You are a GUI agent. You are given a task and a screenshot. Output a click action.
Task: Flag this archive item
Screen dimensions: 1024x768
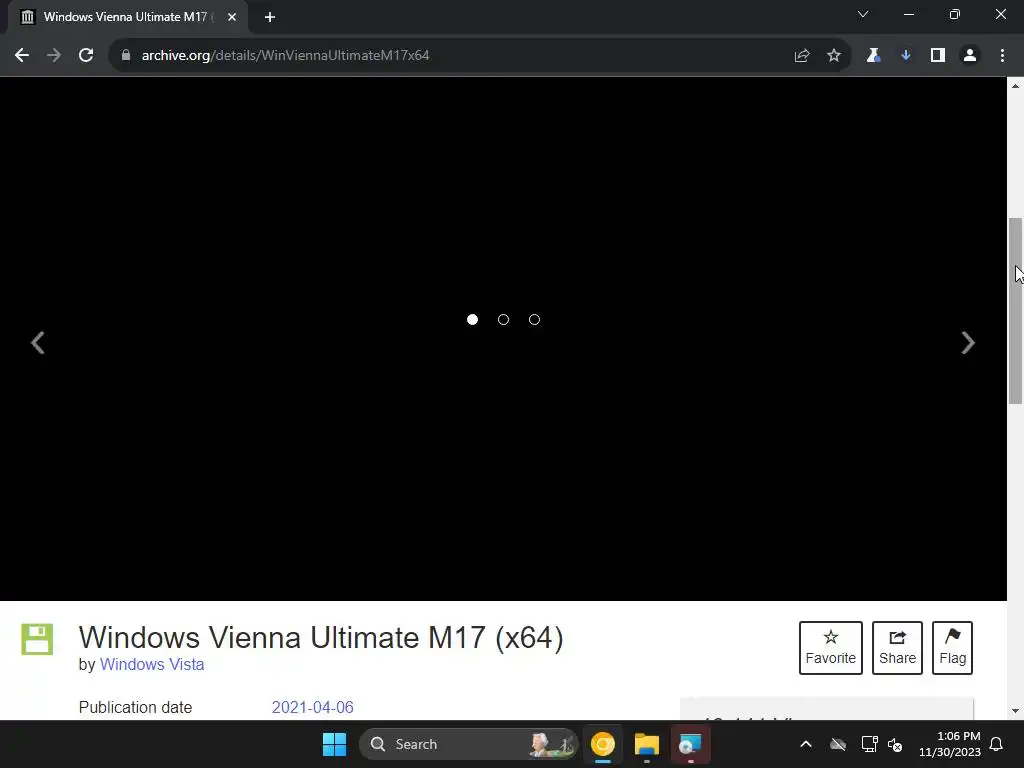pos(952,648)
